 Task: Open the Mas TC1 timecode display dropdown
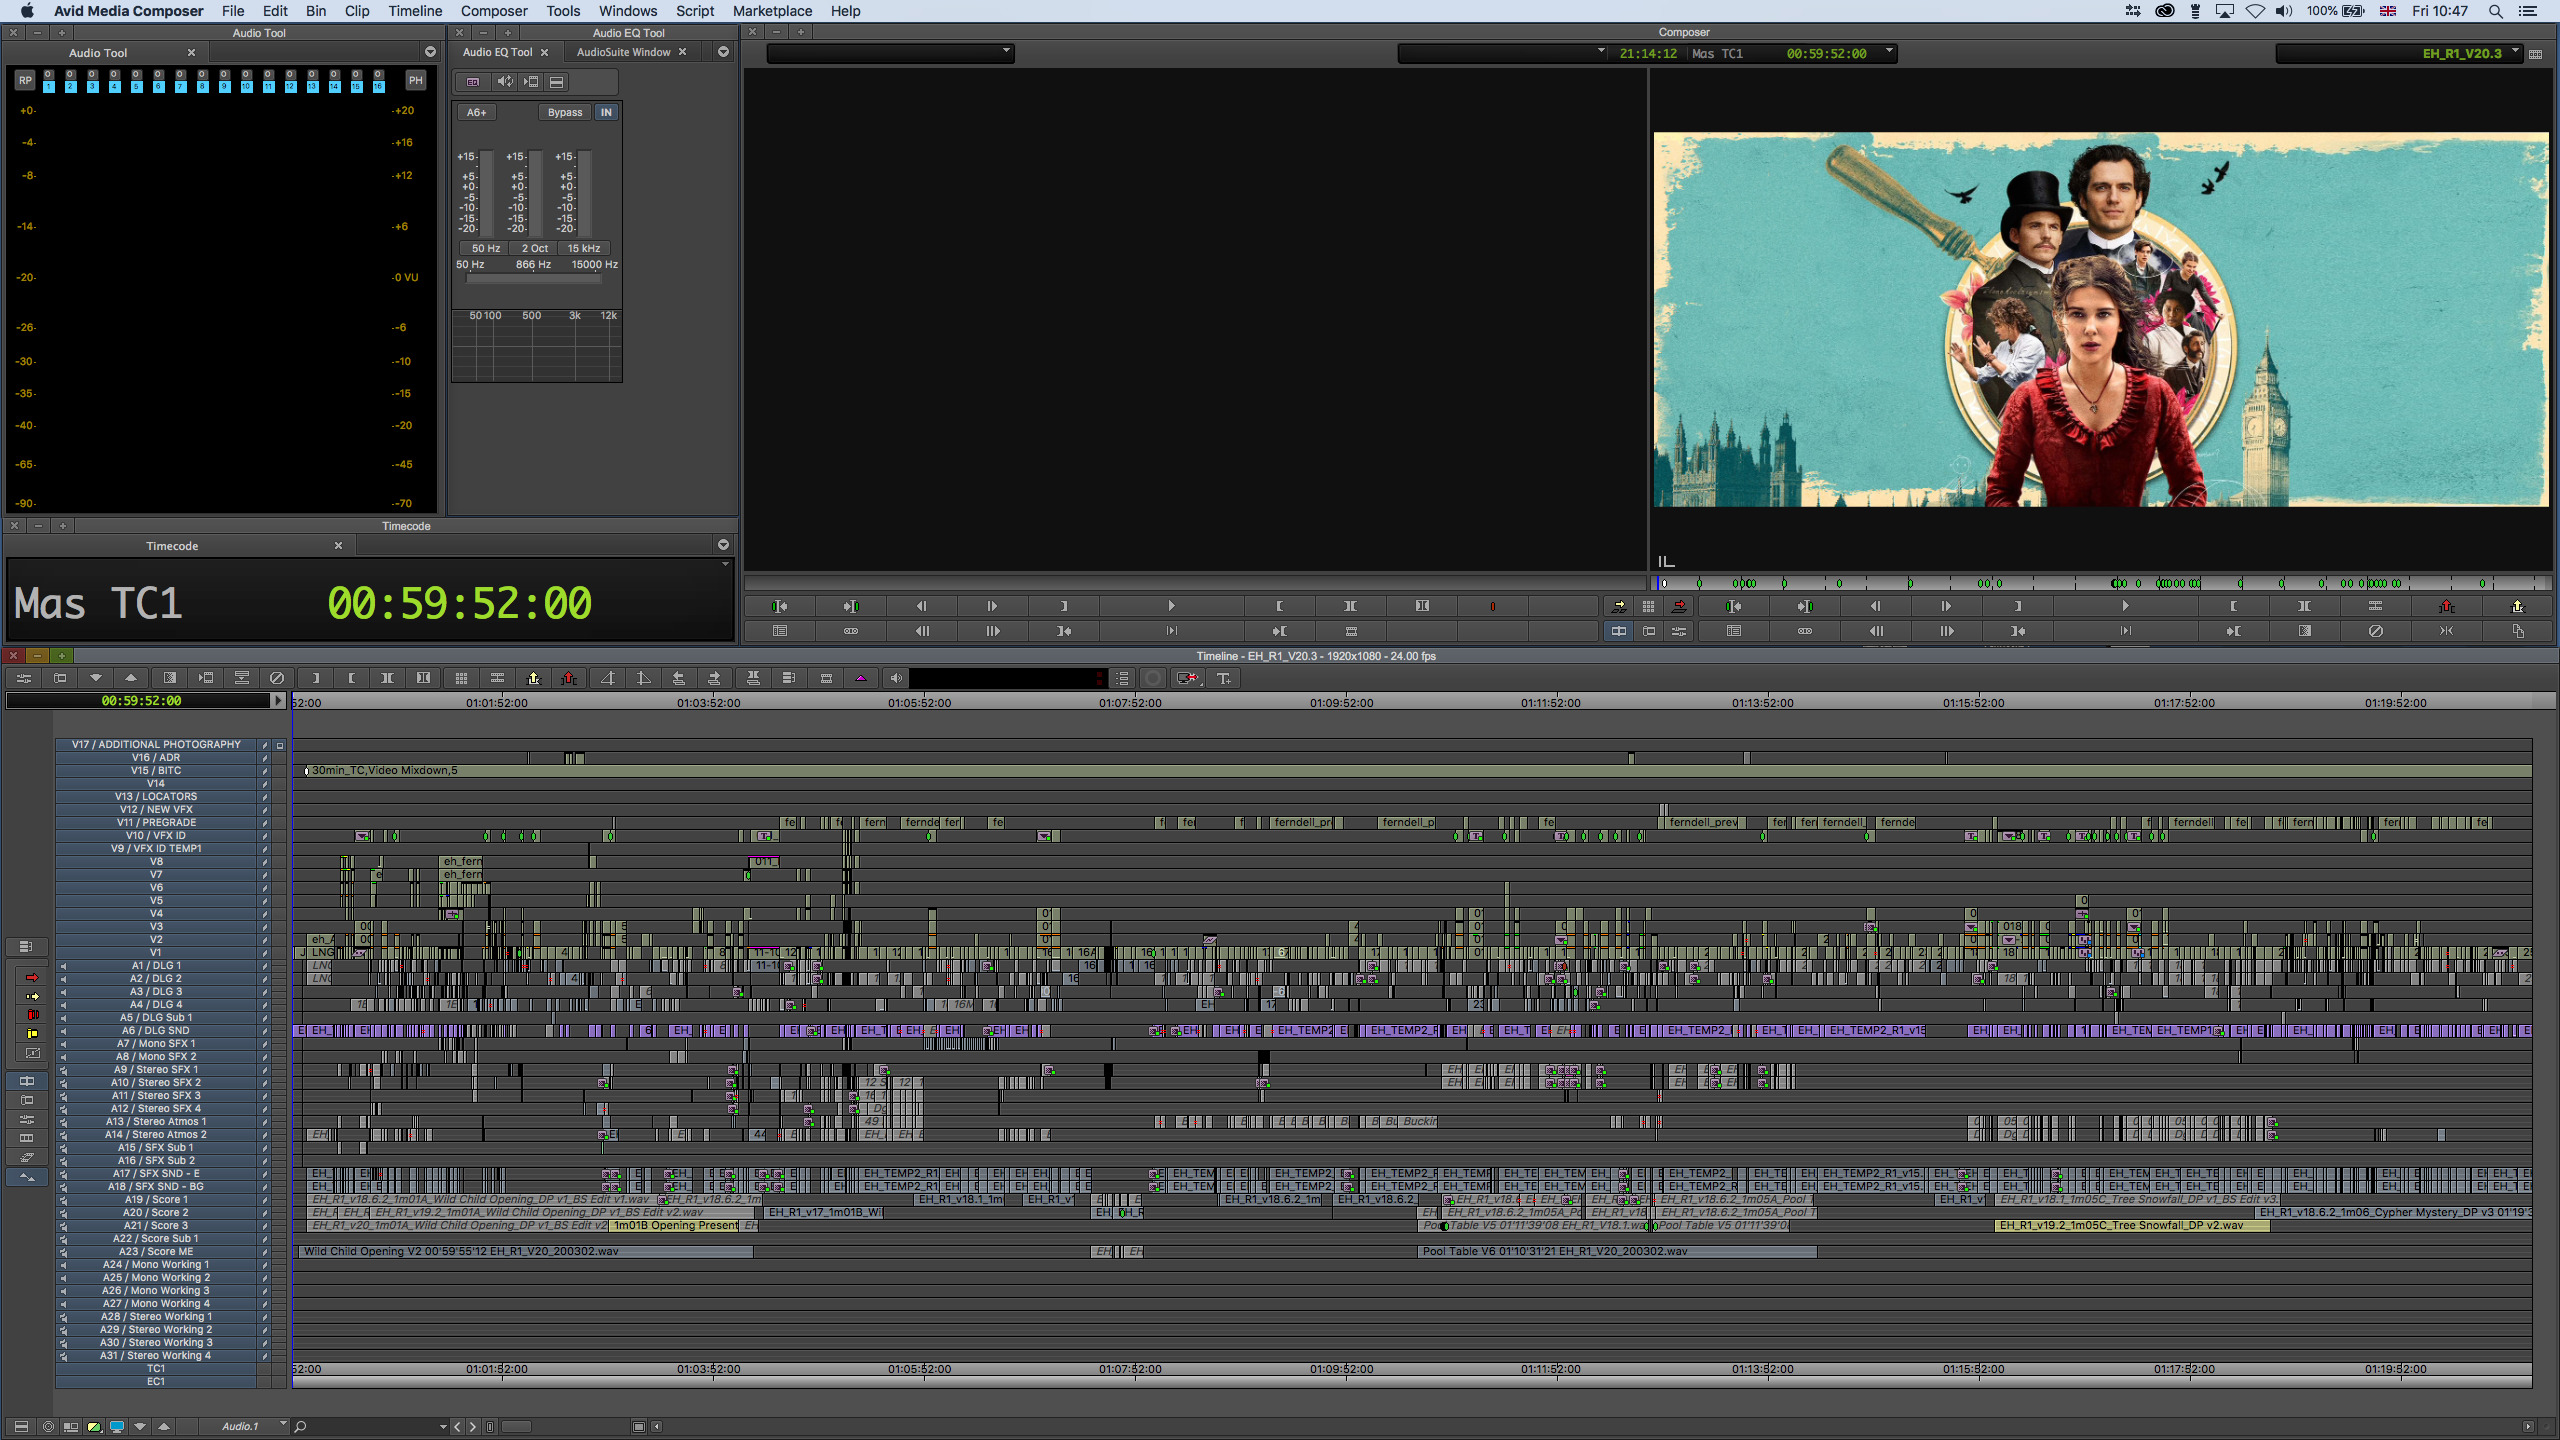tap(1889, 52)
